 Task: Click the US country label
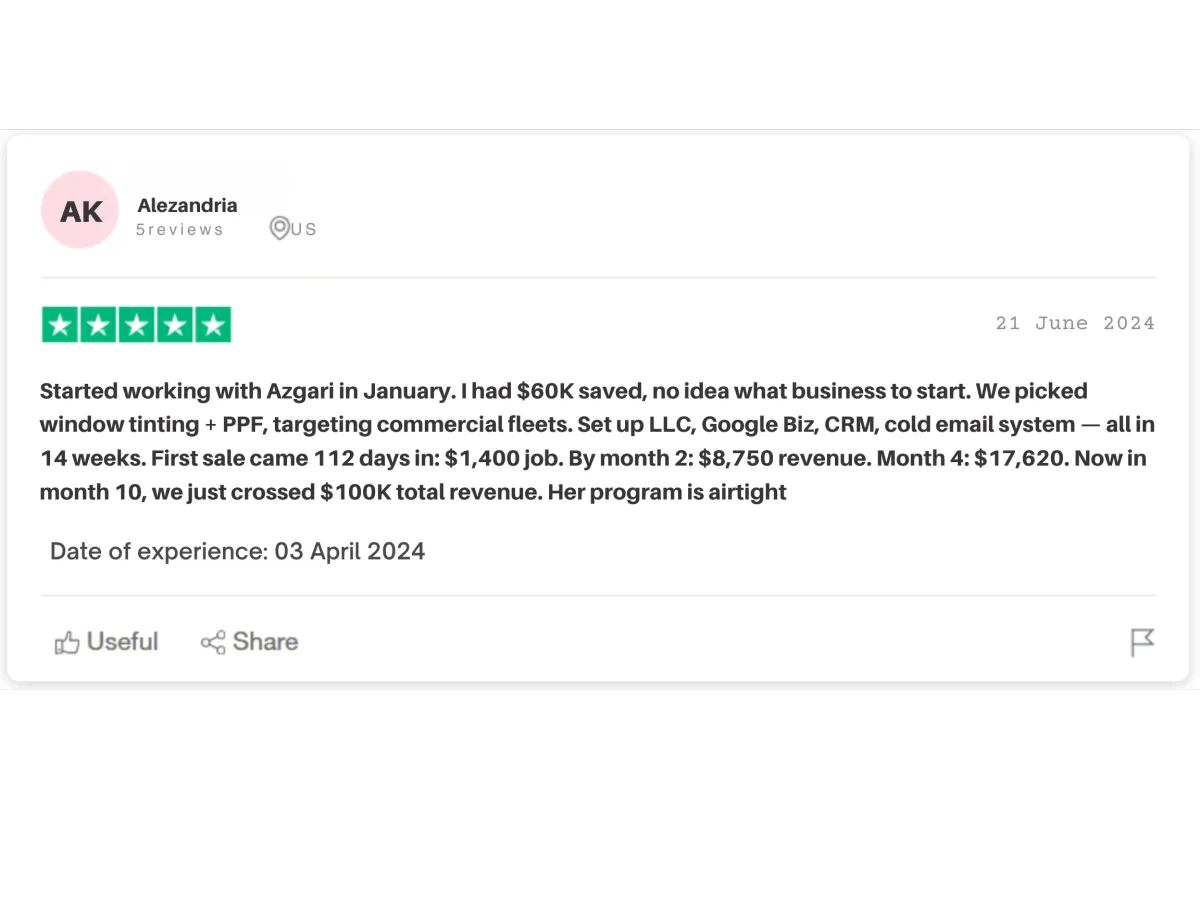point(304,230)
